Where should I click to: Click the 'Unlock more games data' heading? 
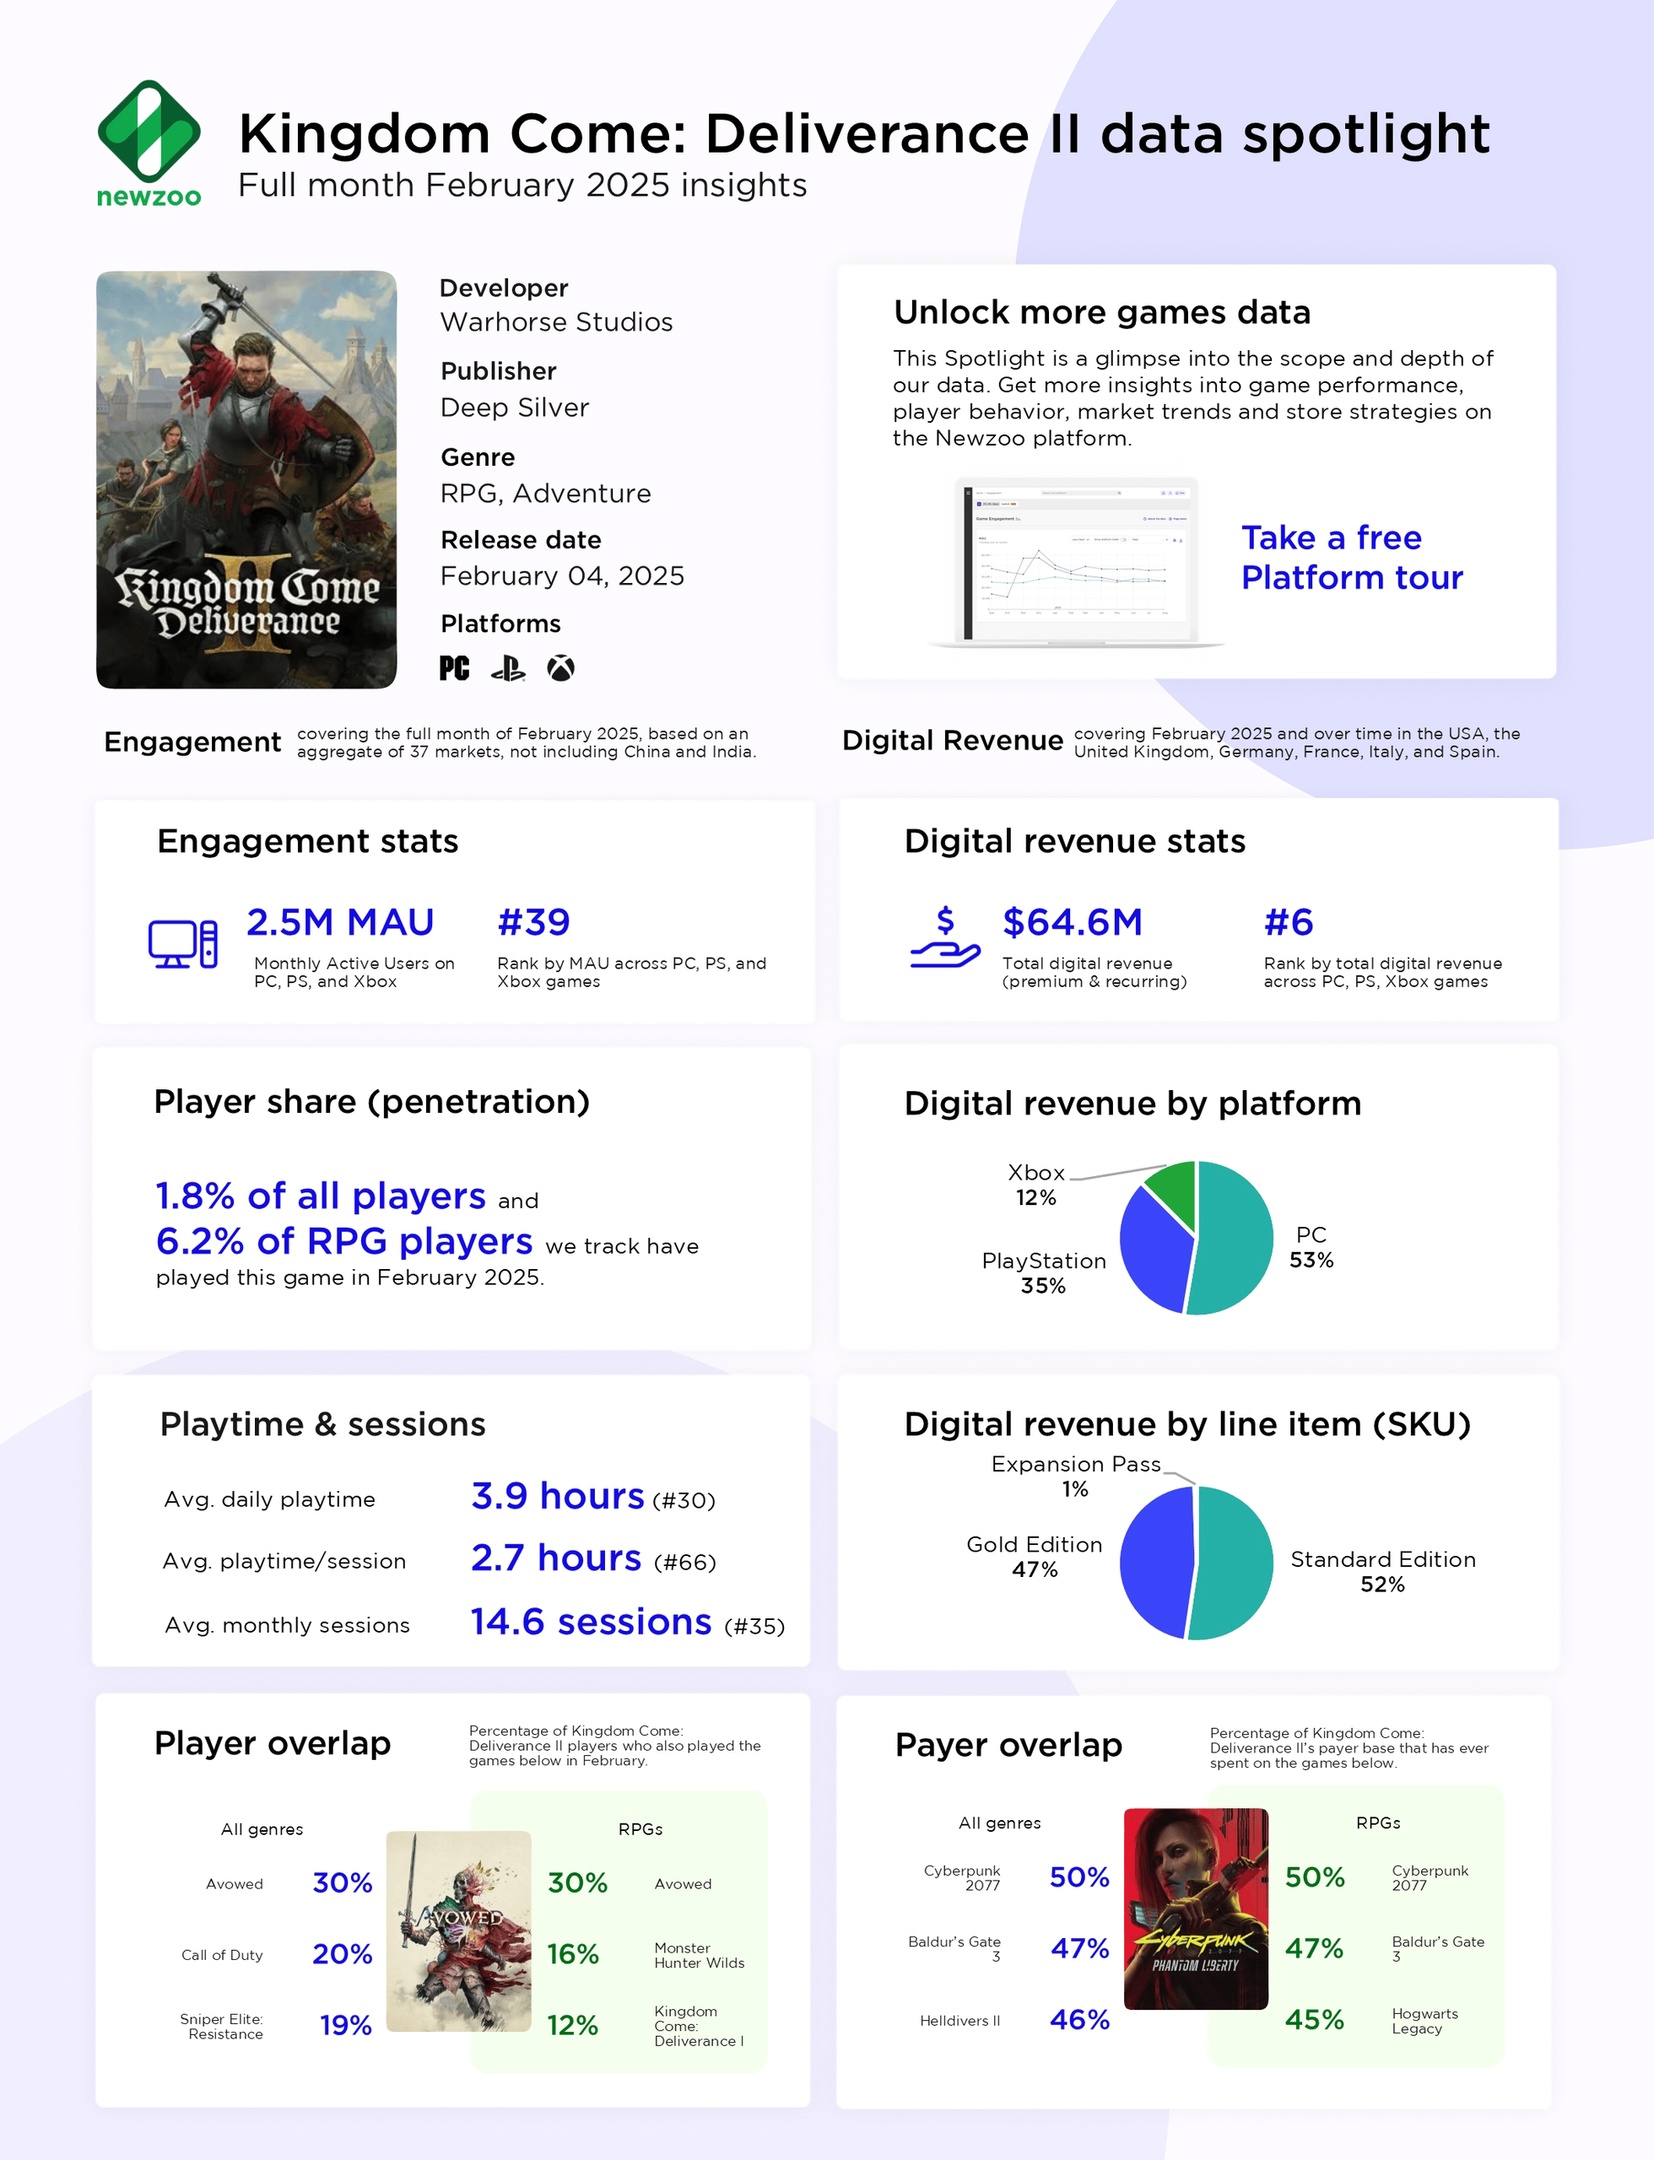1102,312
